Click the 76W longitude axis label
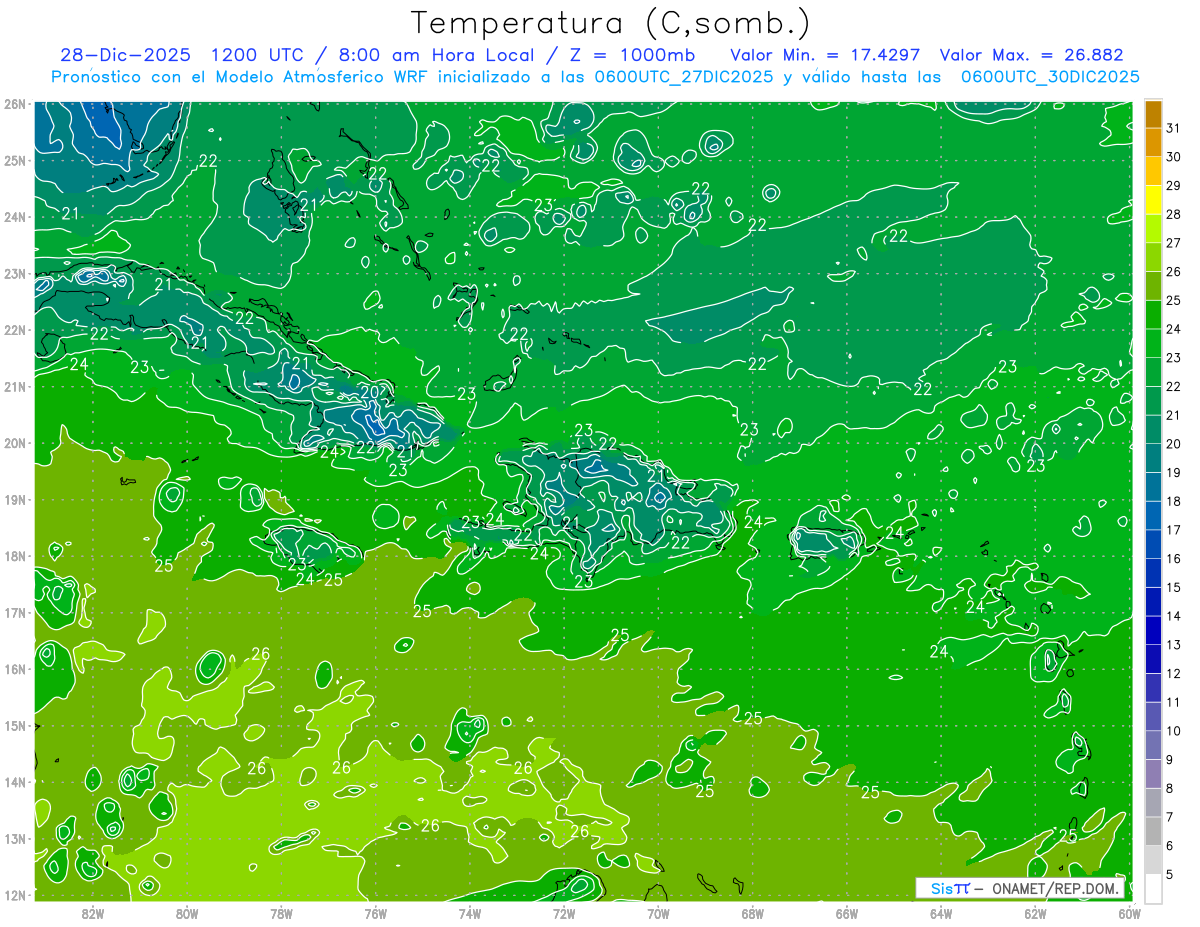Screen dimensions: 1200x927 point(375,912)
